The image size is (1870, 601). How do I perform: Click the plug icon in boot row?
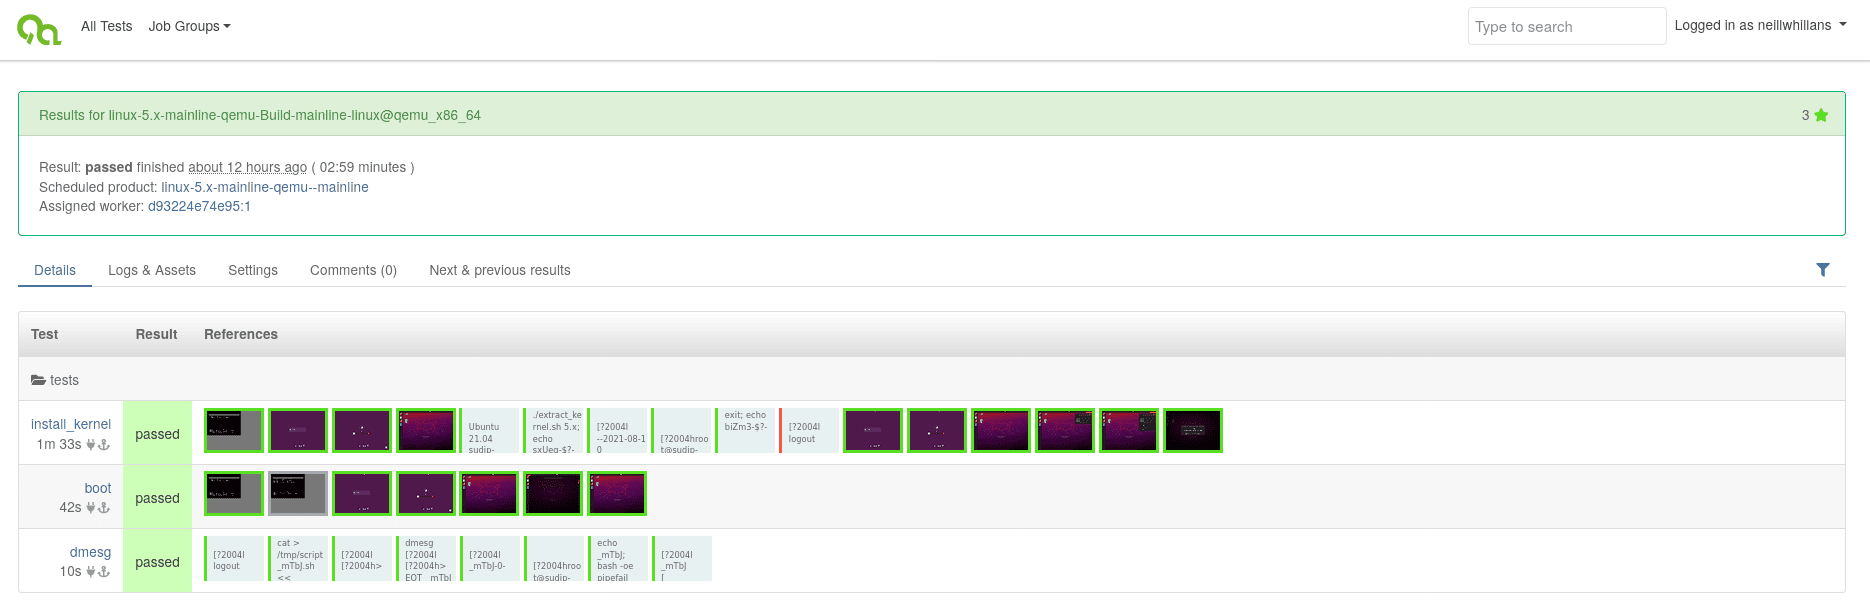click(91, 508)
